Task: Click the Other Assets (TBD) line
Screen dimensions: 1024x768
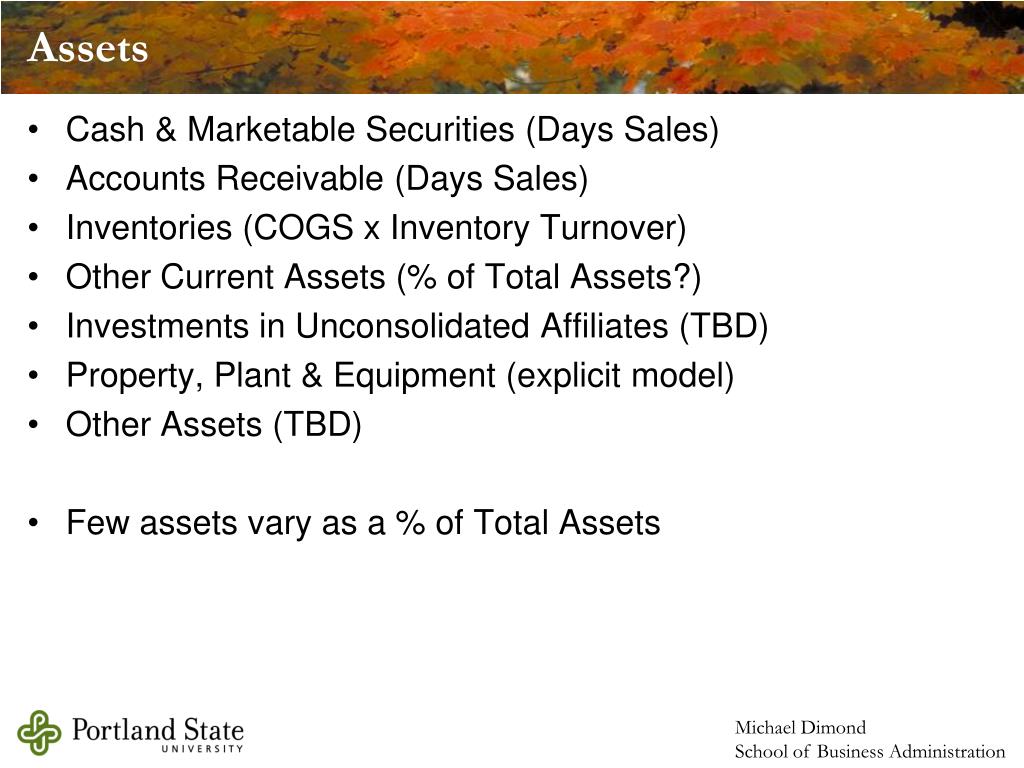Action: coord(214,424)
